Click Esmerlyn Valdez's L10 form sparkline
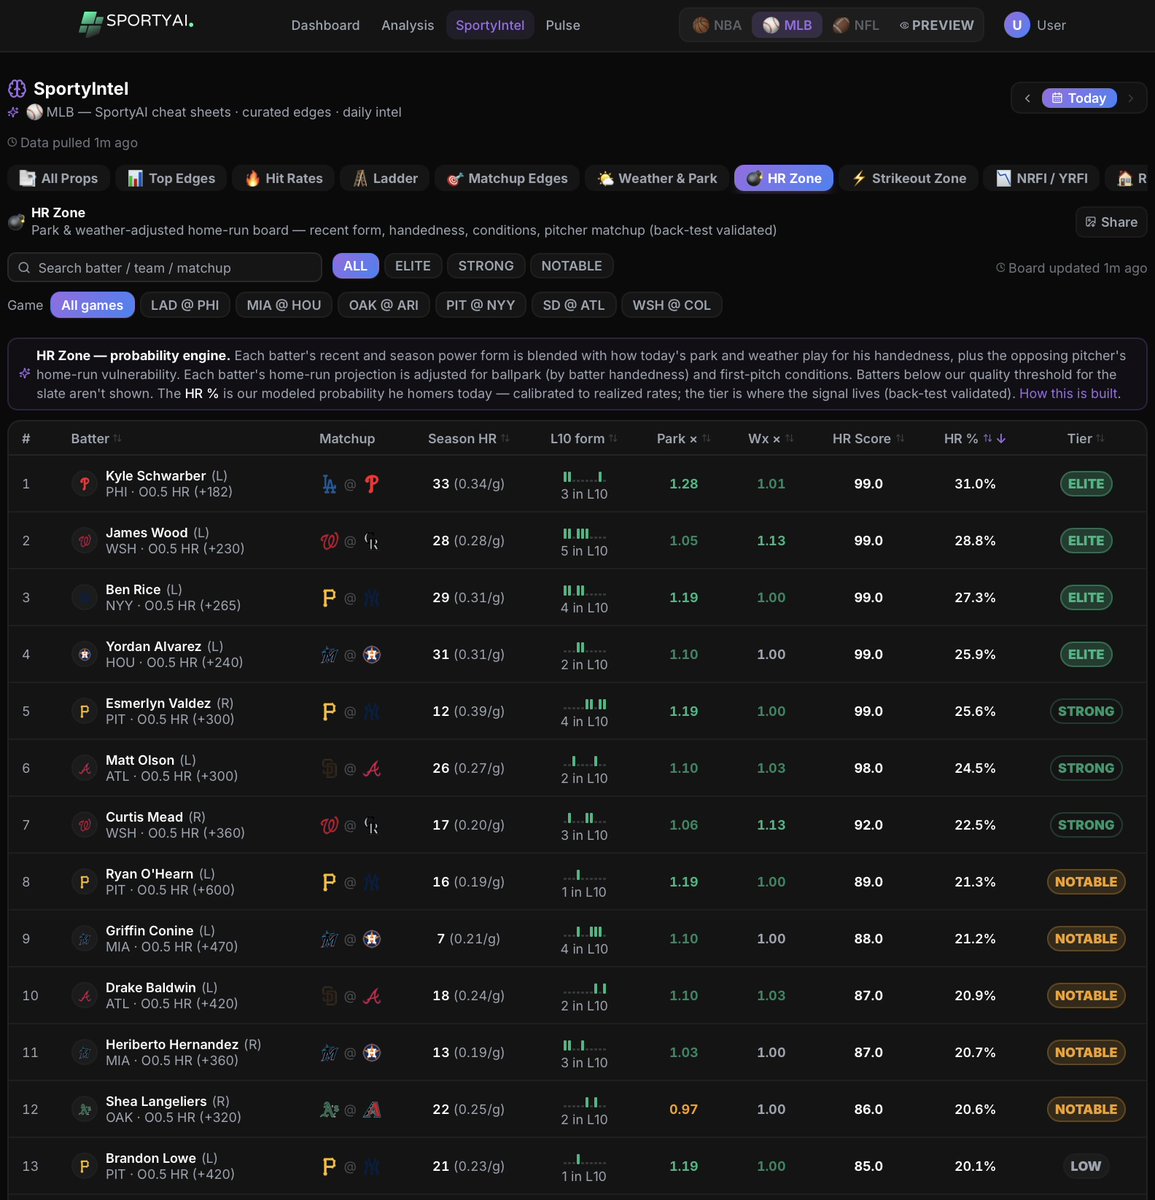 [584, 705]
